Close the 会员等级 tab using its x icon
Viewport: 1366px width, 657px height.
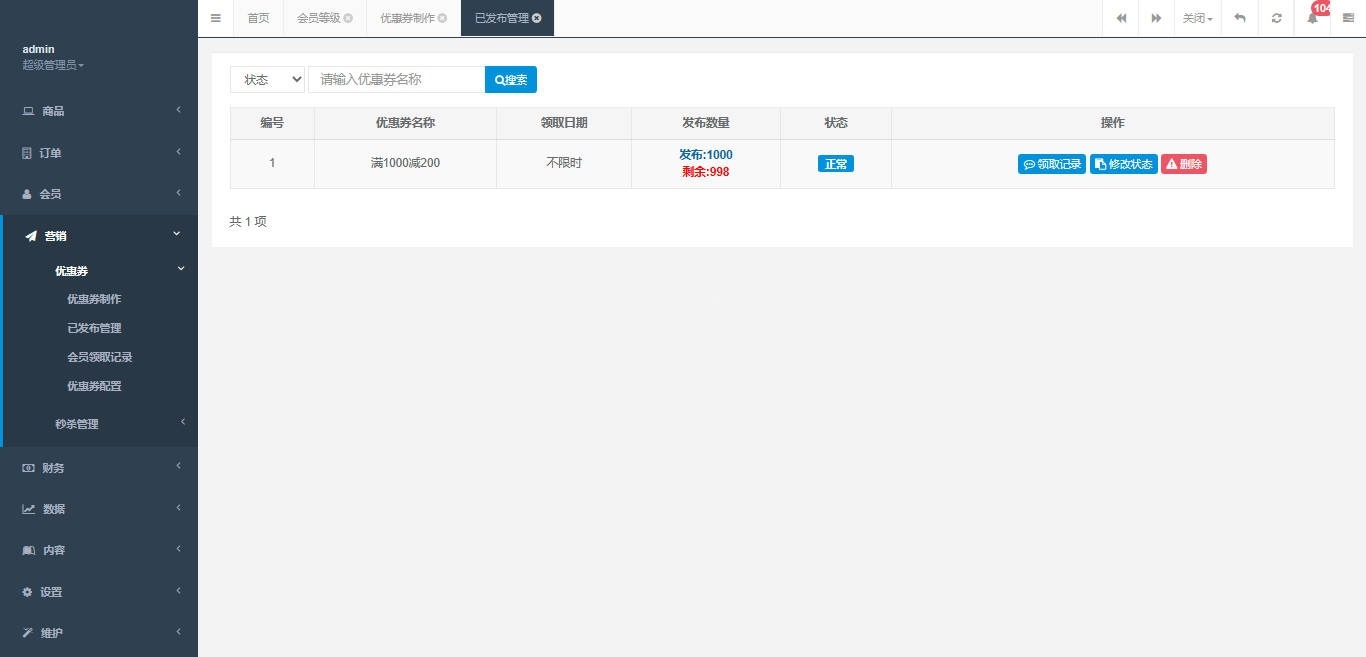pos(348,18)
